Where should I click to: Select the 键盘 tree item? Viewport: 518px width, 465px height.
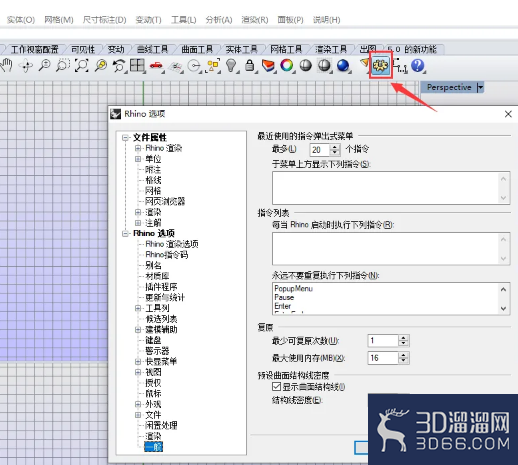click(x=153, y=340)
